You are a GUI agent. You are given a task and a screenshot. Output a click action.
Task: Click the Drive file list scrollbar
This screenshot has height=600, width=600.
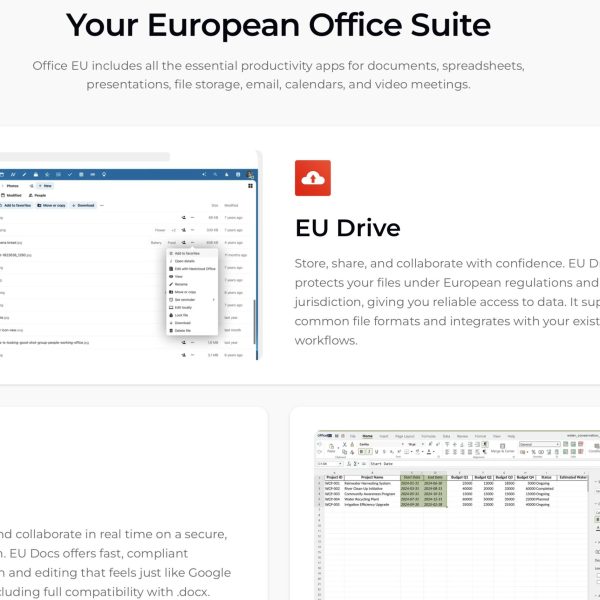pyautogui.click(x=254, y=321)
